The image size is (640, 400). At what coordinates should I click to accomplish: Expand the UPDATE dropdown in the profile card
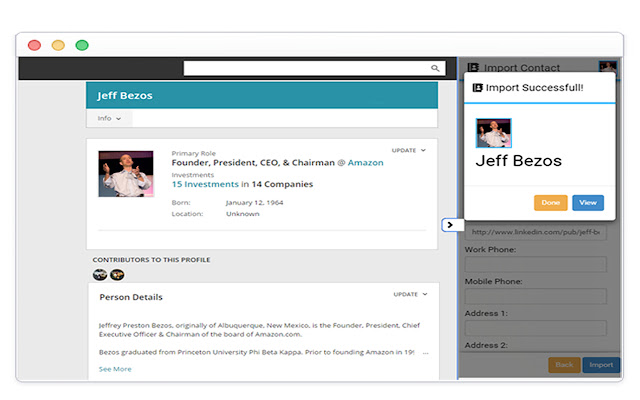click(409, 151)
